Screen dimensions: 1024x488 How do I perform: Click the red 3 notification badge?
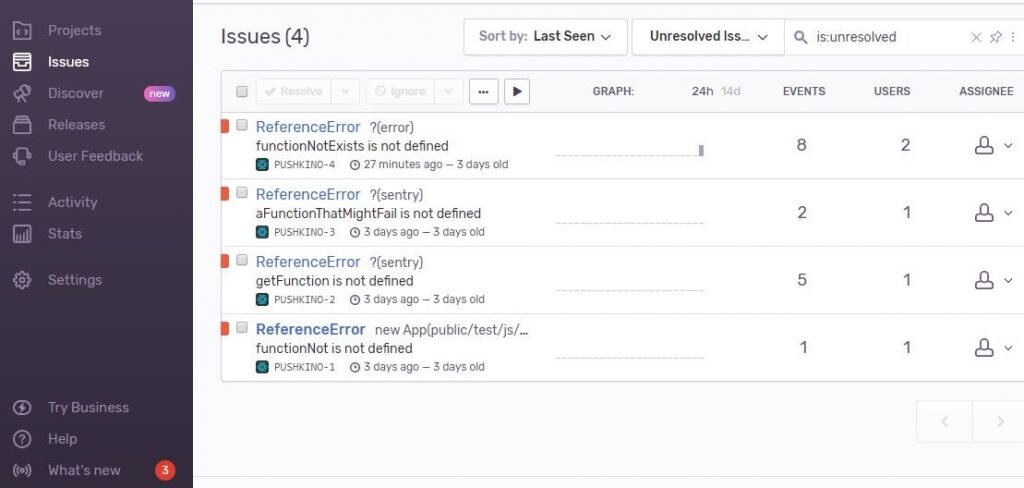tap(165, 470)
